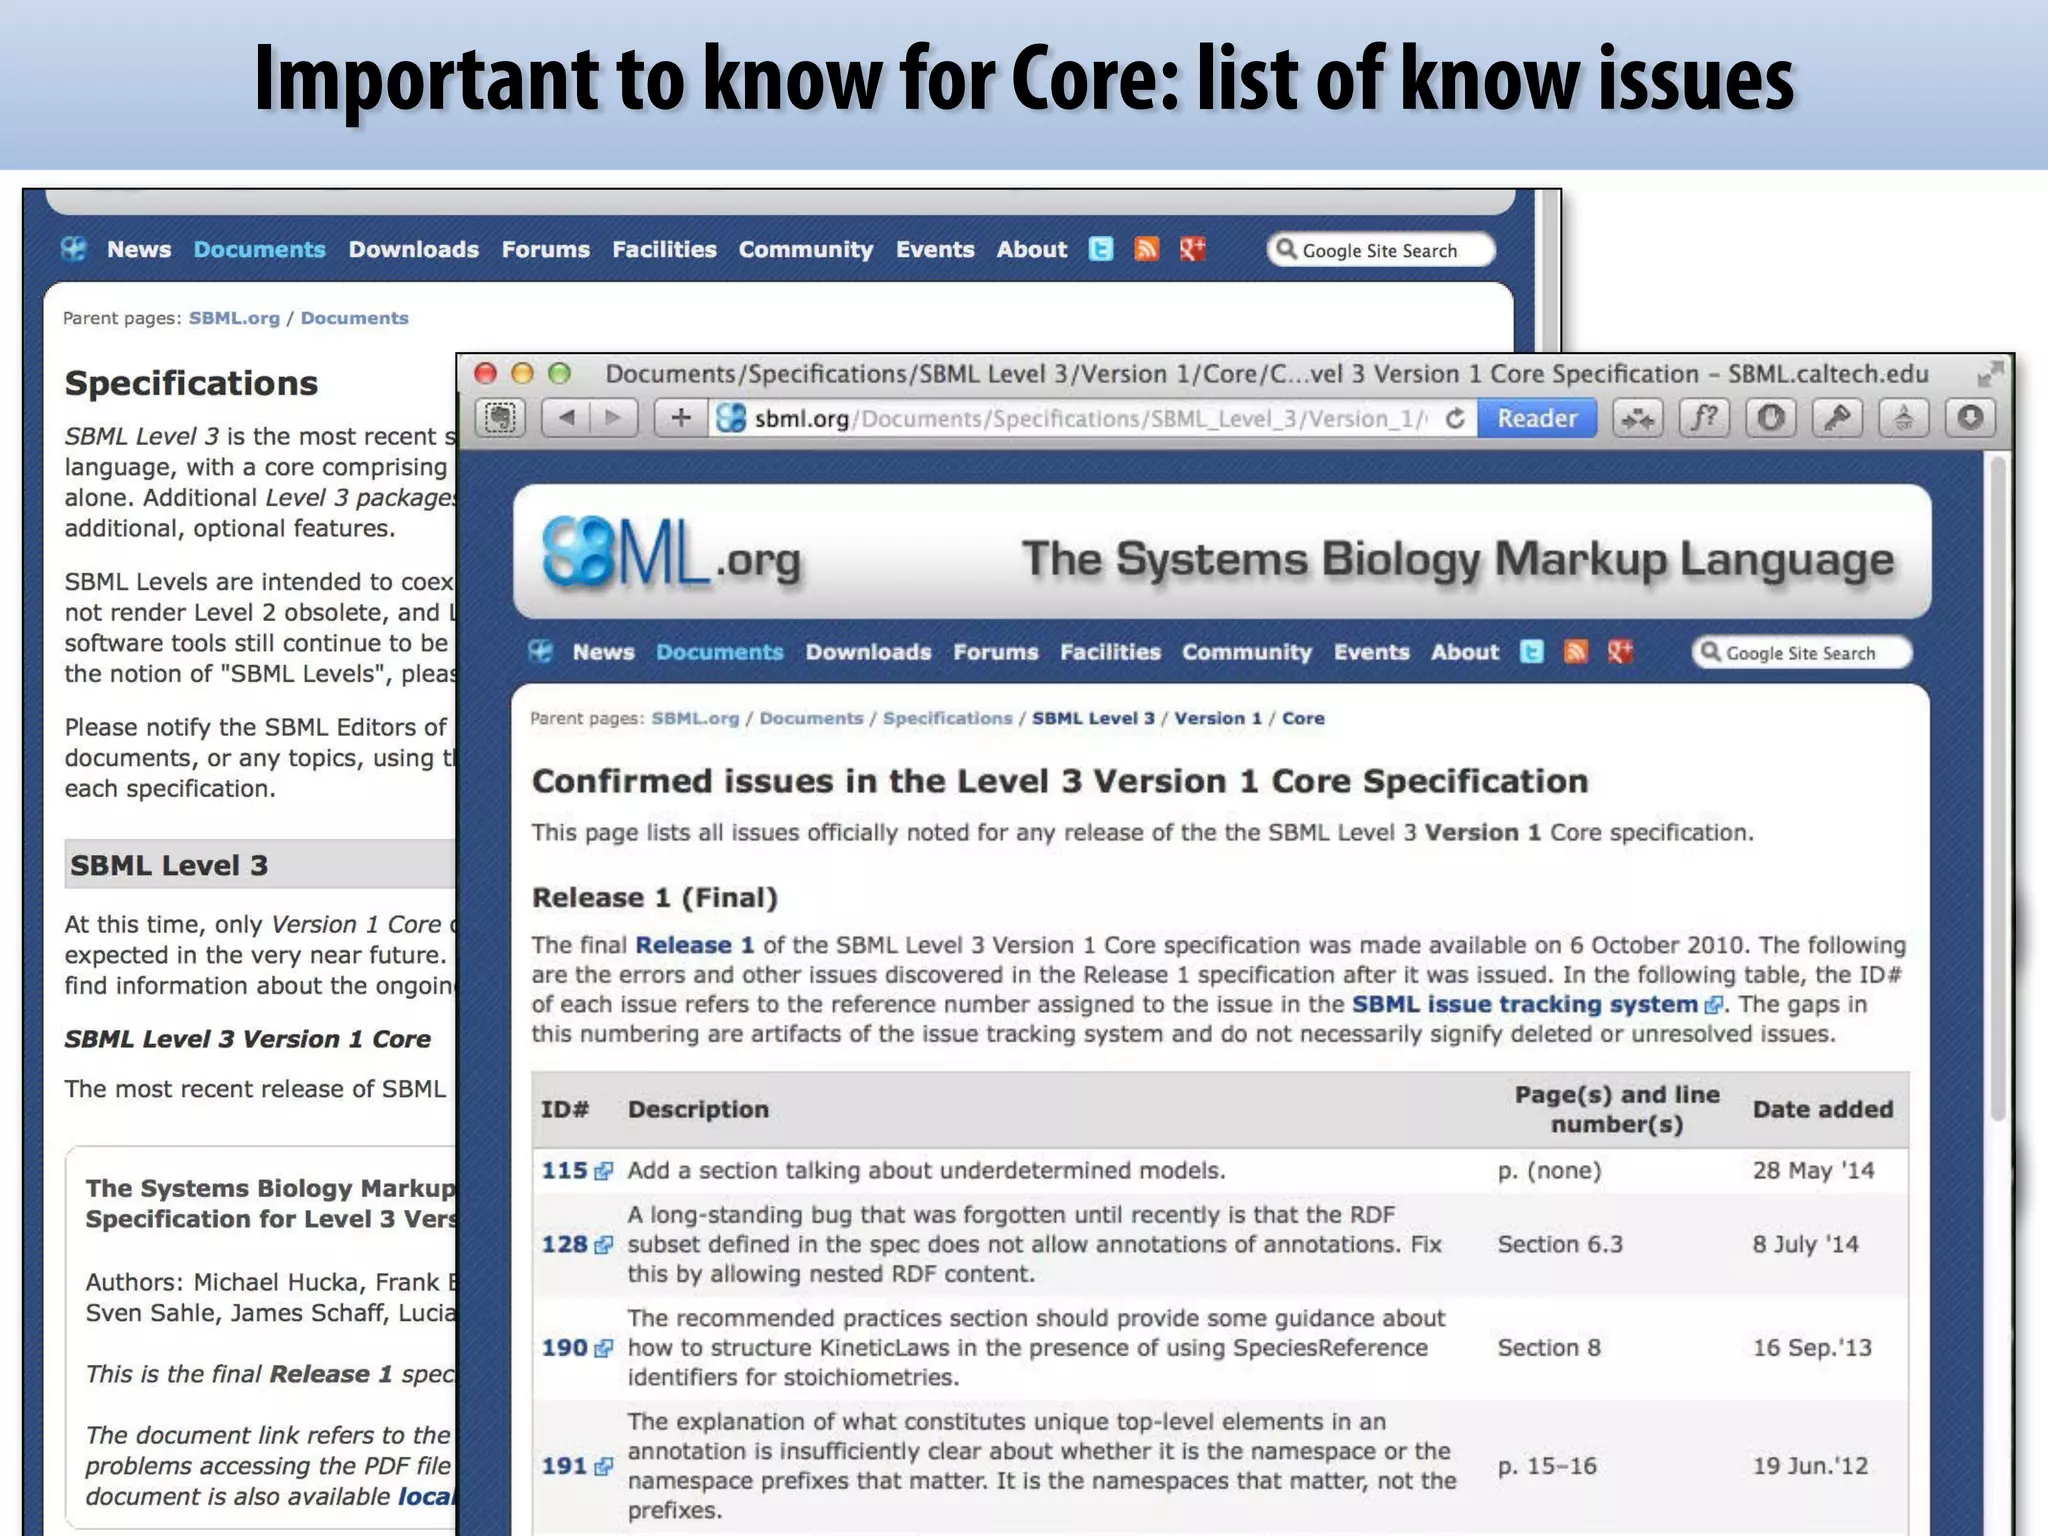Image resolution: width=2048 pixels, height=1536 pixels.
Task: Click the pin/hammer extension toolbar icon
Action: pyautogui.click(x=1837, y=418)
